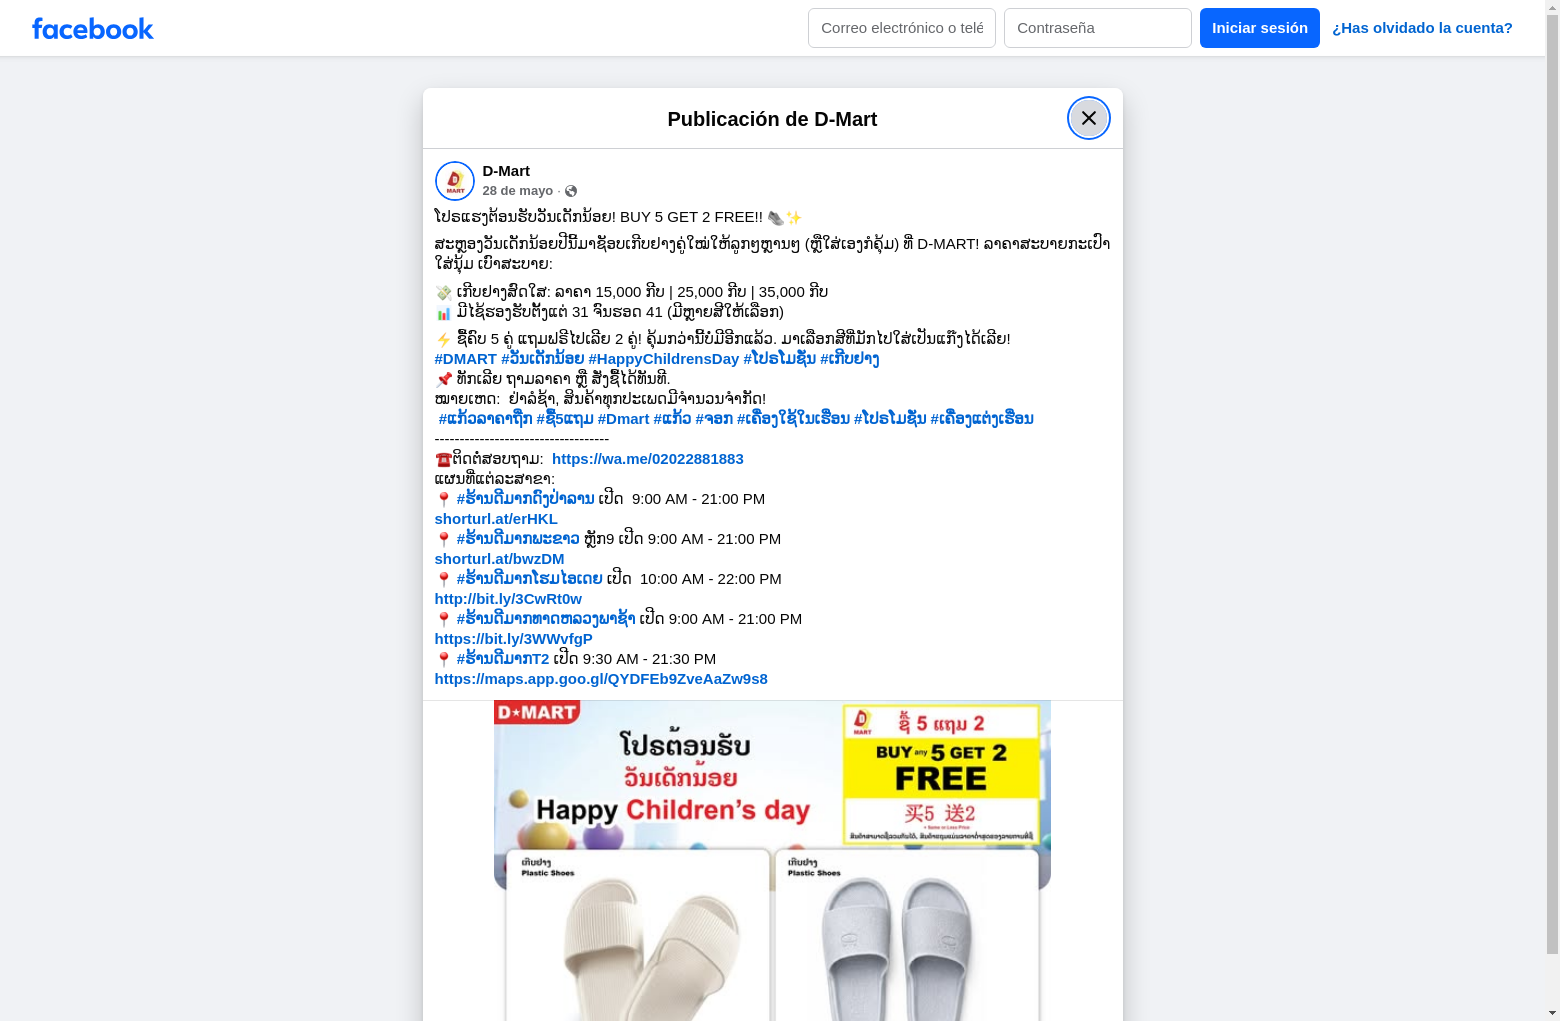
Task: Click the Iniciar sesión button
Action: point(1260,28)
